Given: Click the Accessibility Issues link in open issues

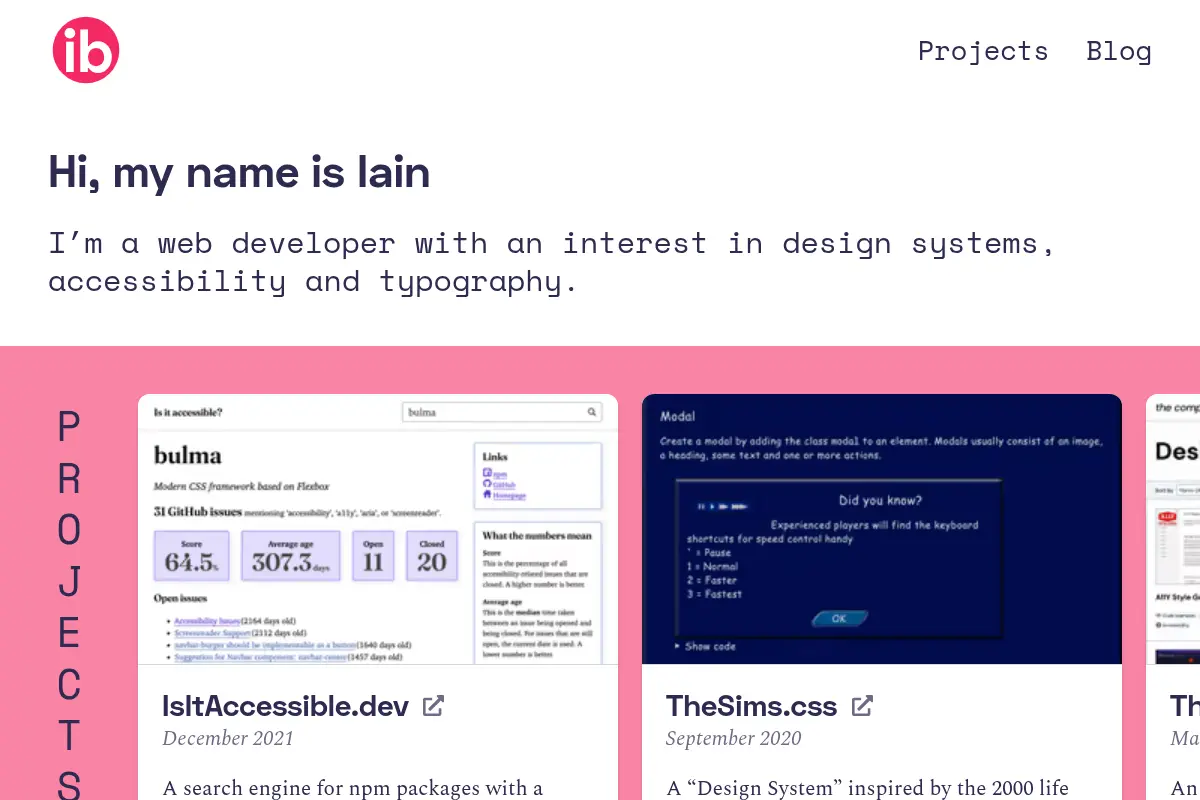Looking at the screenshot, I should coord(207,621).
